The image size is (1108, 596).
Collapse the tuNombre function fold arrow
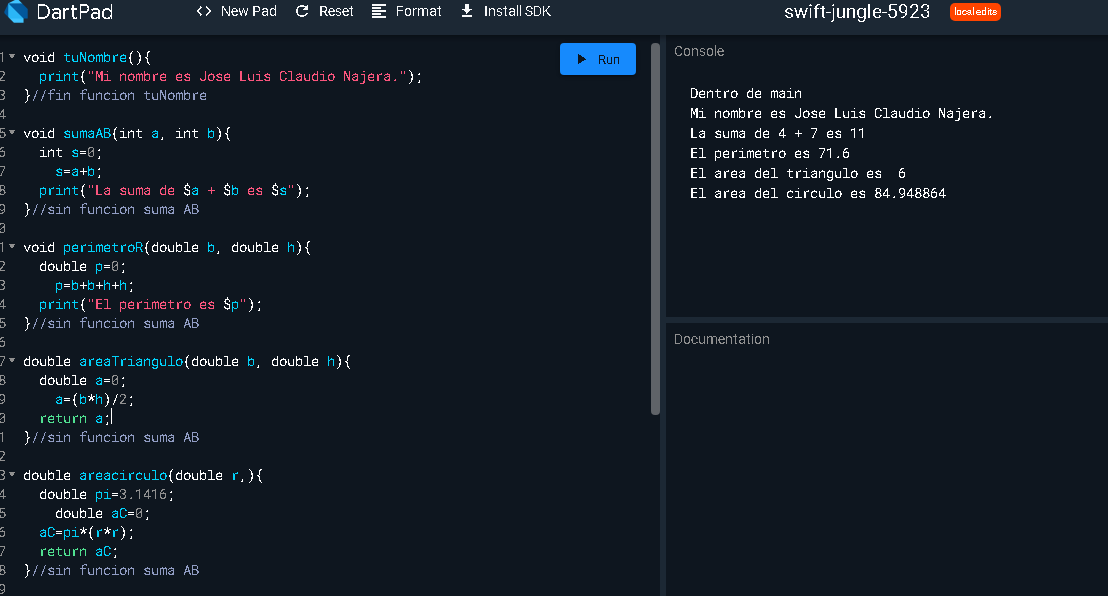pos(12,56)
